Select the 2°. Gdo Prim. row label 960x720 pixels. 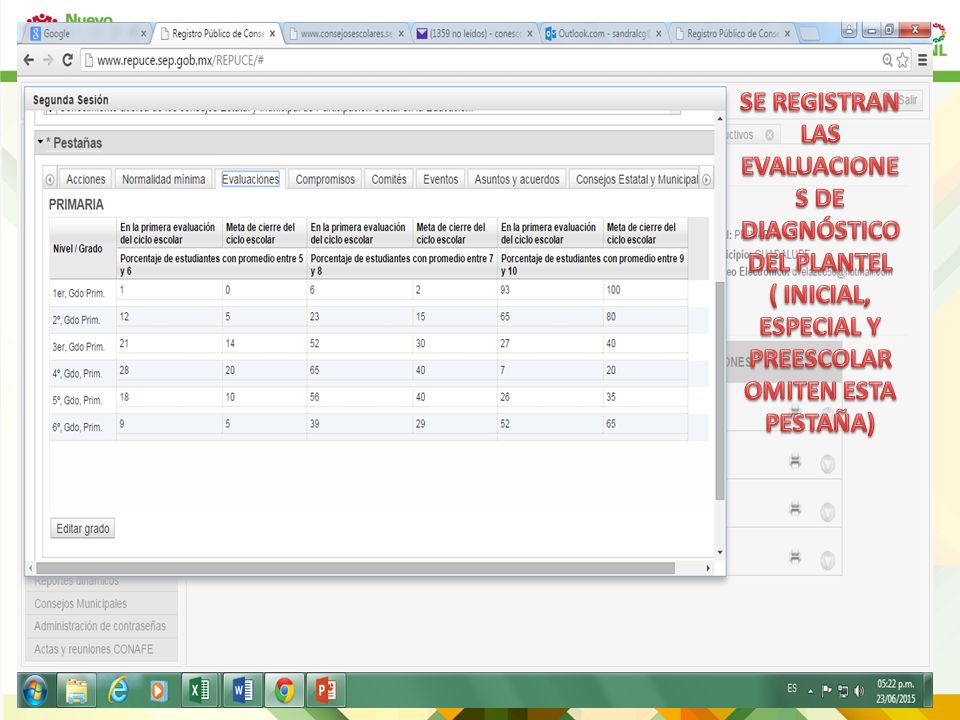pyautogui.click(x=77, y=320)
